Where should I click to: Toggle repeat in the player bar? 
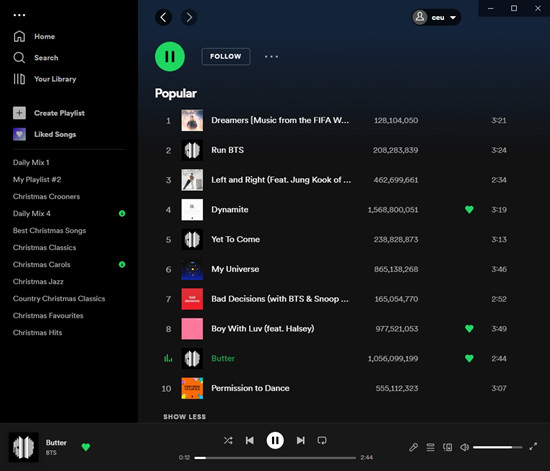point(322,440)
